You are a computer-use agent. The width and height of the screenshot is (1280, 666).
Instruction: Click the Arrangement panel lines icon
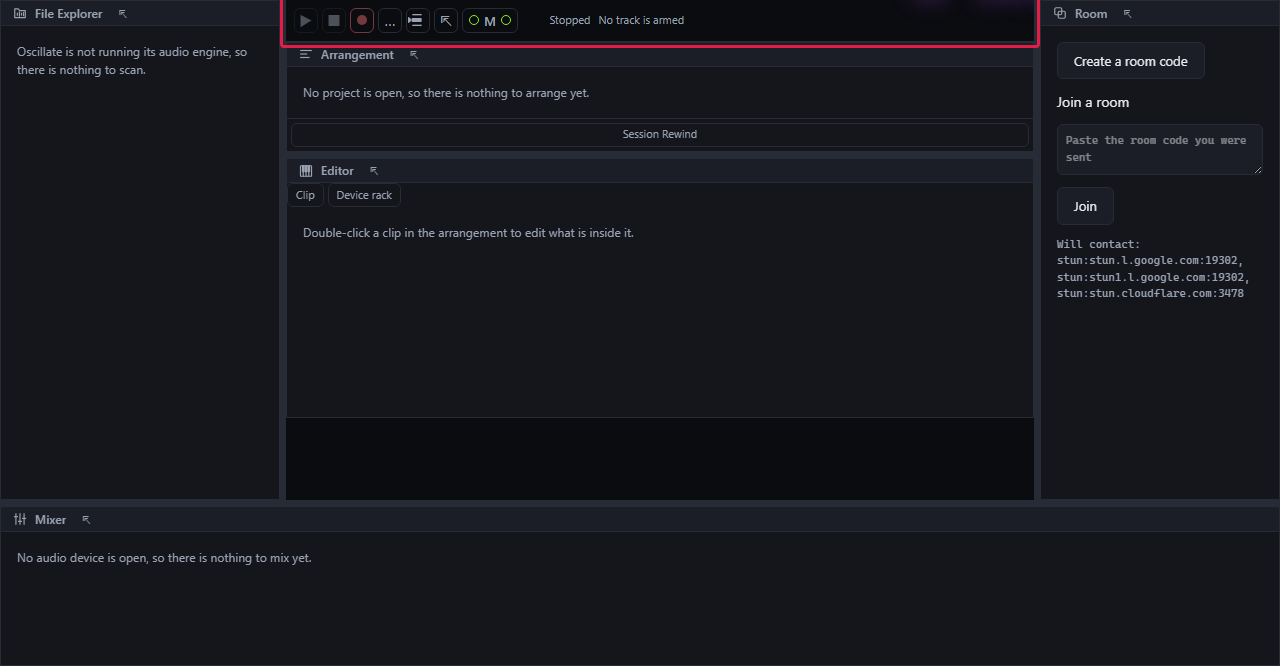pyautogui.click(x=306, y=55)
